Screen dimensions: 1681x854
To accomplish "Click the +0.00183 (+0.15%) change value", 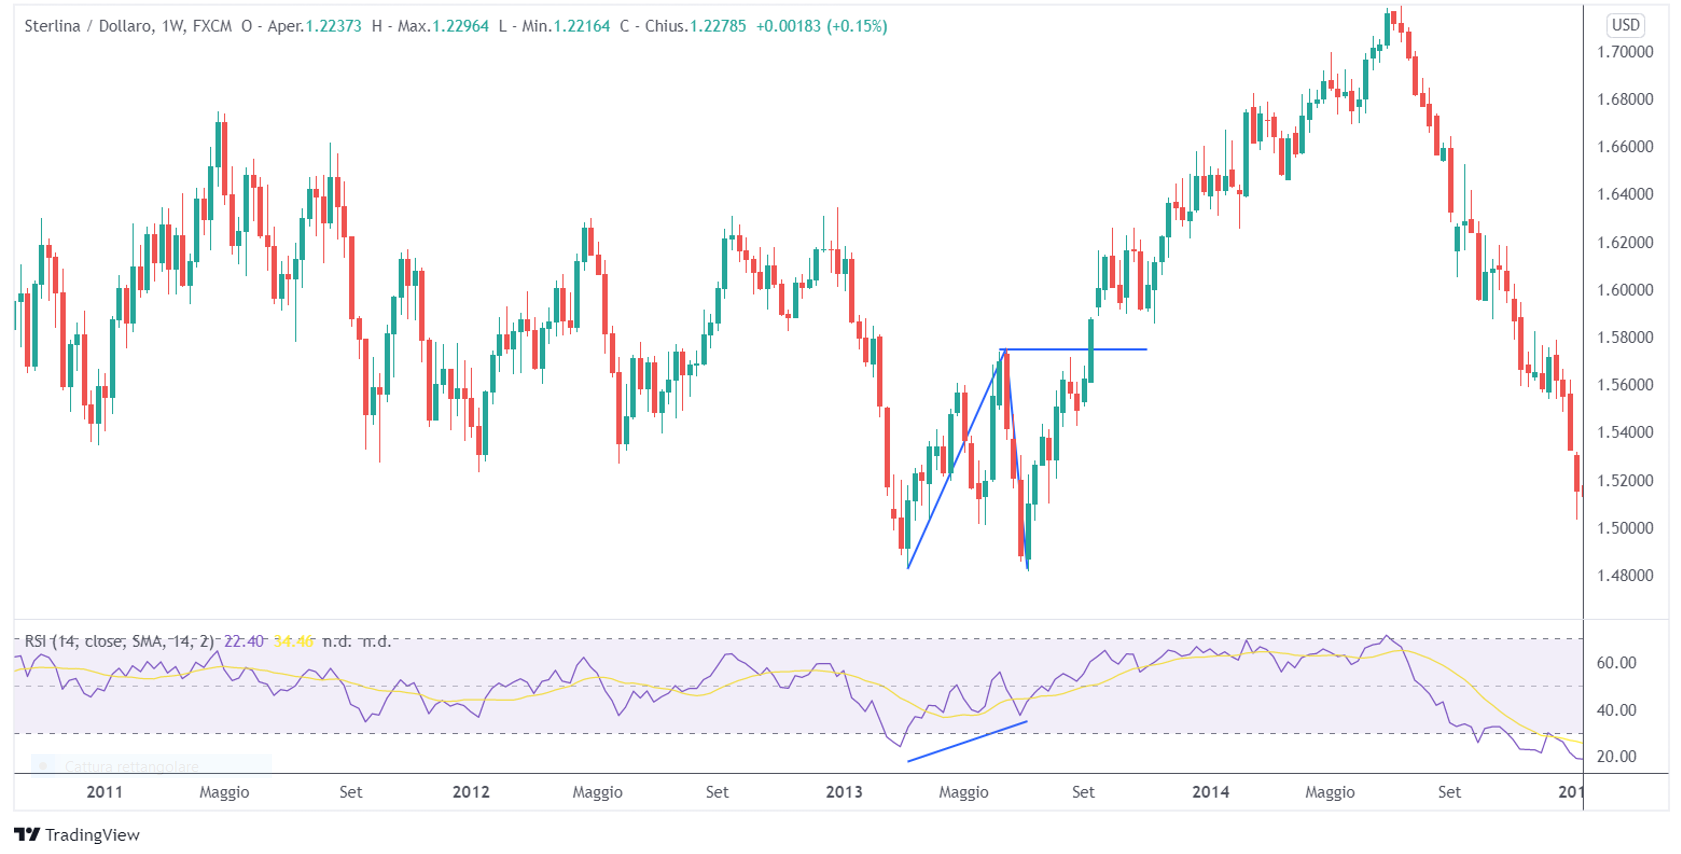I will [x=821, y=26].
